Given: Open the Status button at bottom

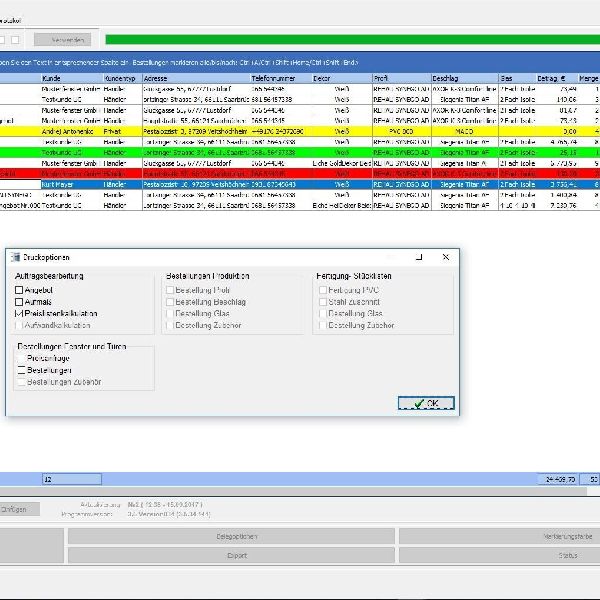Looking at the screenshot, I should pyautogui.click(x=567, y=554).
